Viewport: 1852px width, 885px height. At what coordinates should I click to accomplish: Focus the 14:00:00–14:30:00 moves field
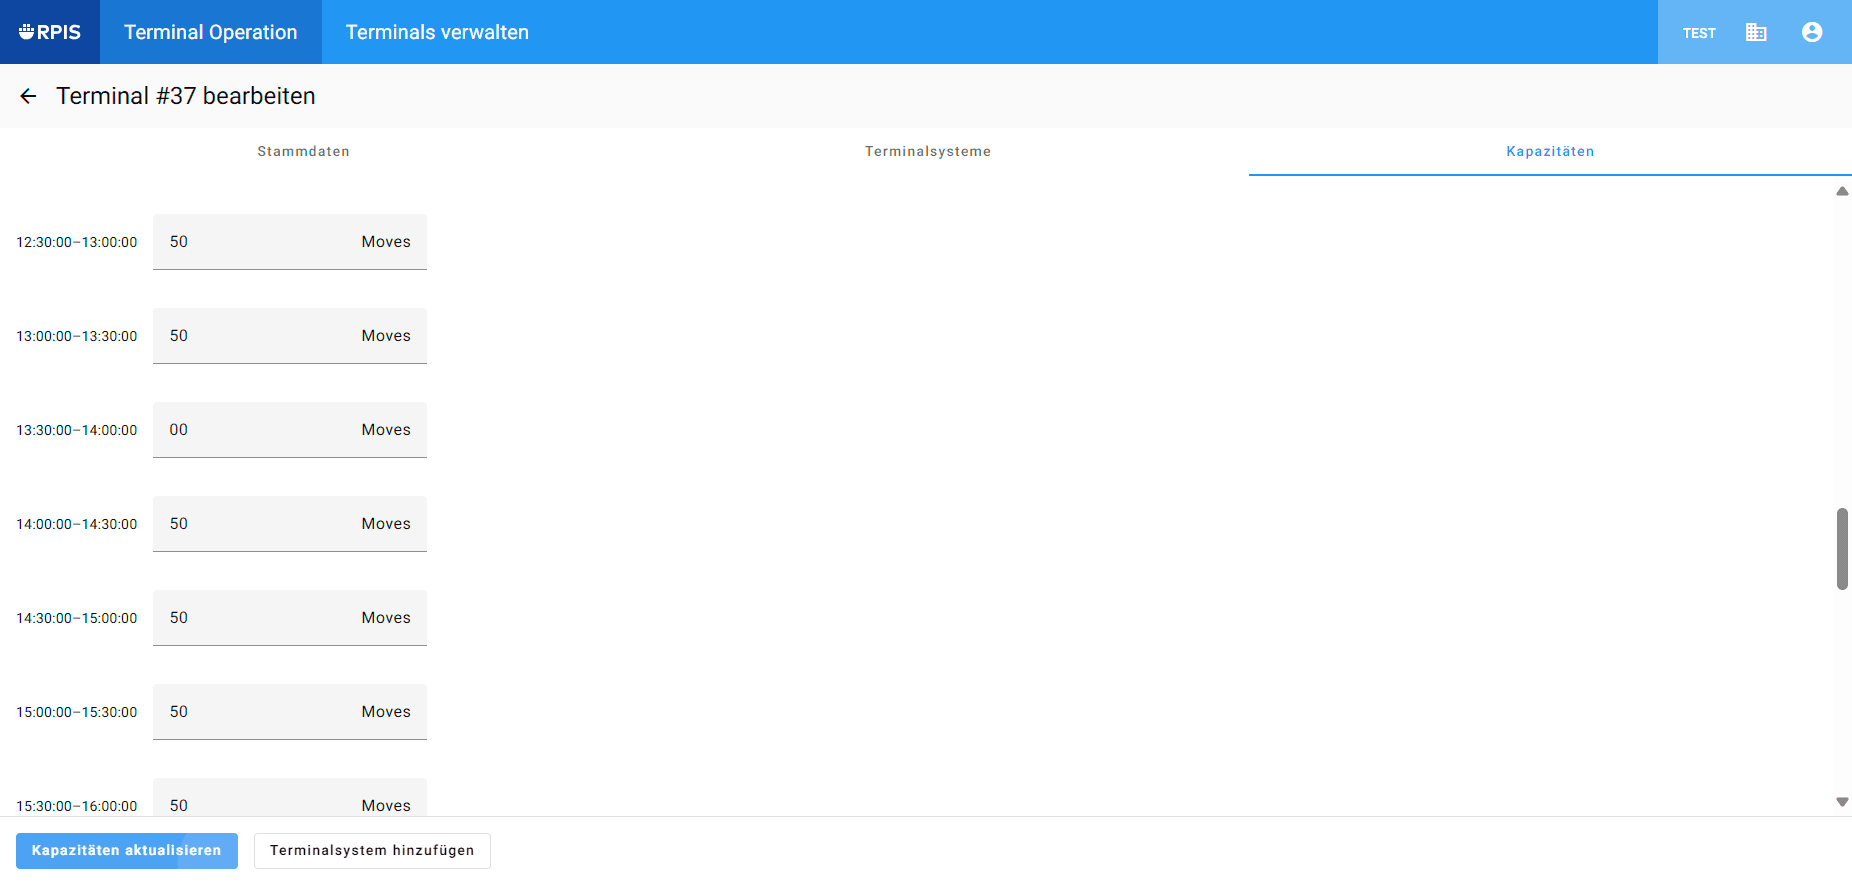(x=290, y=524)
